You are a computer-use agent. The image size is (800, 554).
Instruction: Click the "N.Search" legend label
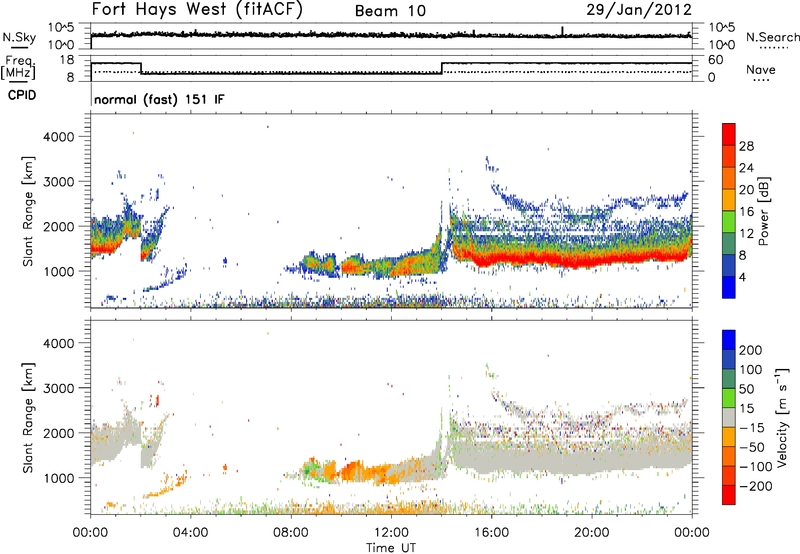click(x=772, y=37)
